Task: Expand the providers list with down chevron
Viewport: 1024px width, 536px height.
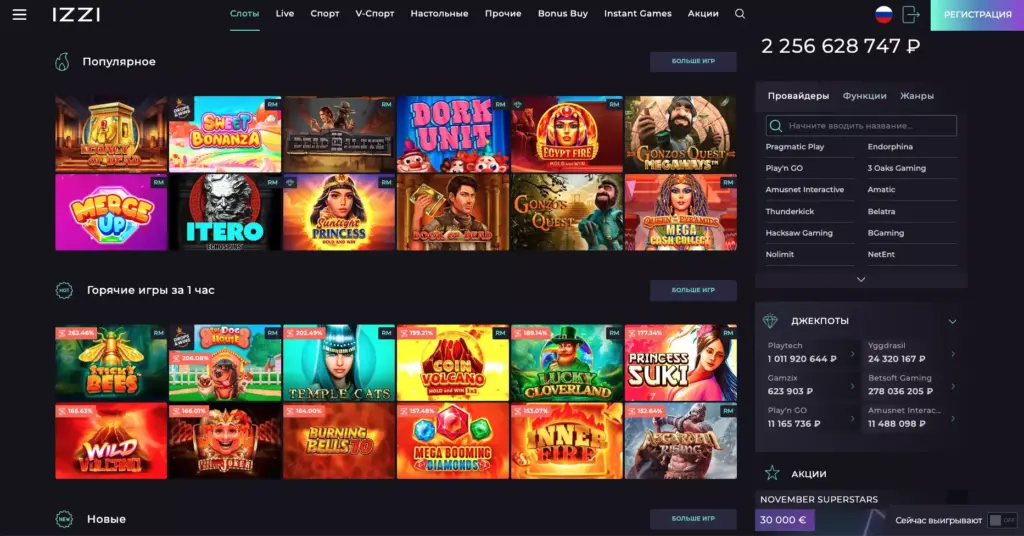Action: (861, 279)
